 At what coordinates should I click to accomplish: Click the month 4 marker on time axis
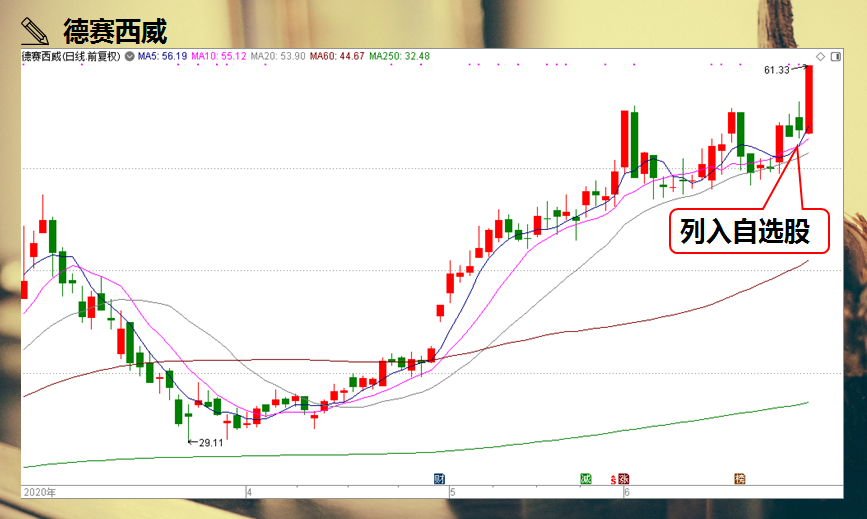click(x=249, y=492)
